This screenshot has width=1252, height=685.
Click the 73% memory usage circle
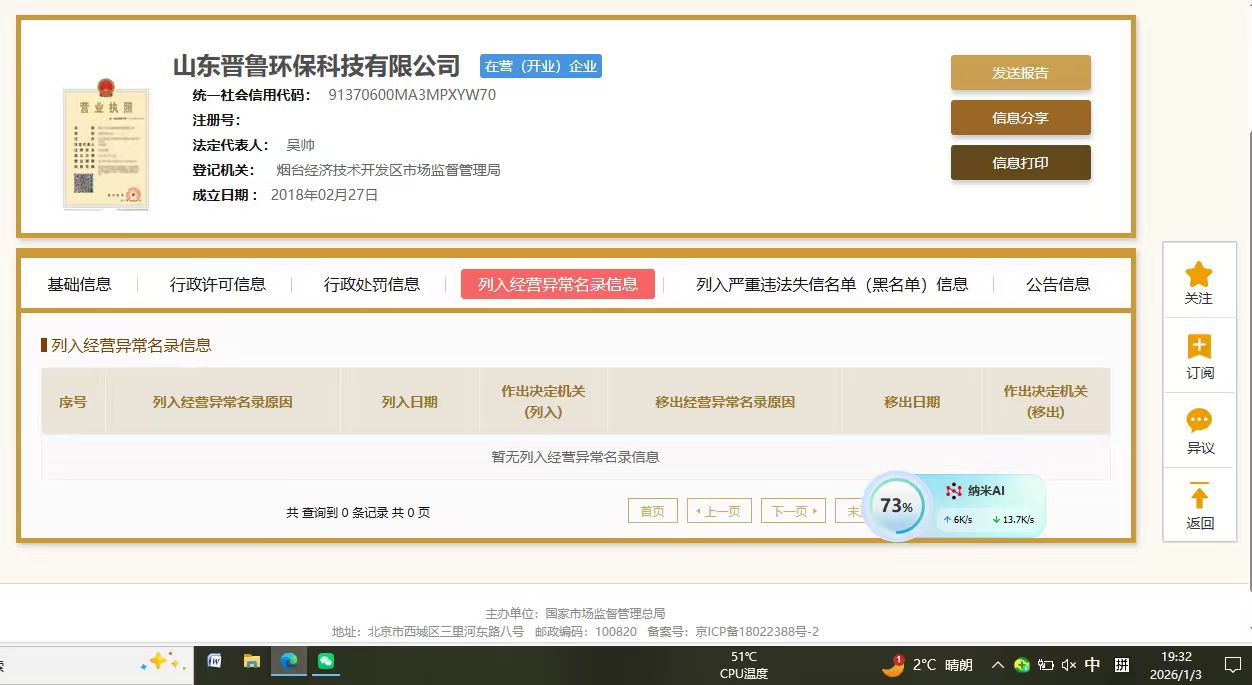[x=896, y=506]
